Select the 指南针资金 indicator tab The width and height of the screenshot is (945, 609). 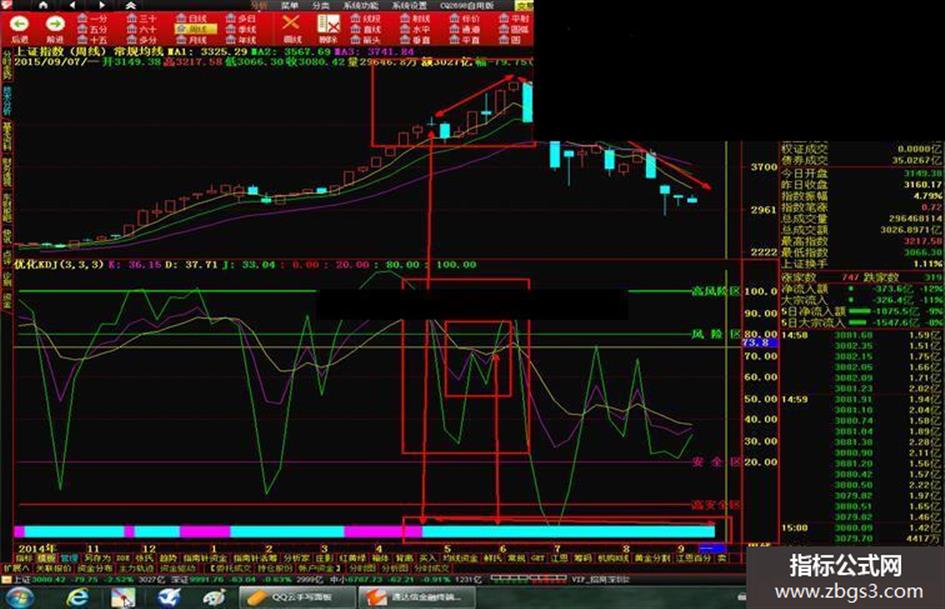(x=205, y=558)
